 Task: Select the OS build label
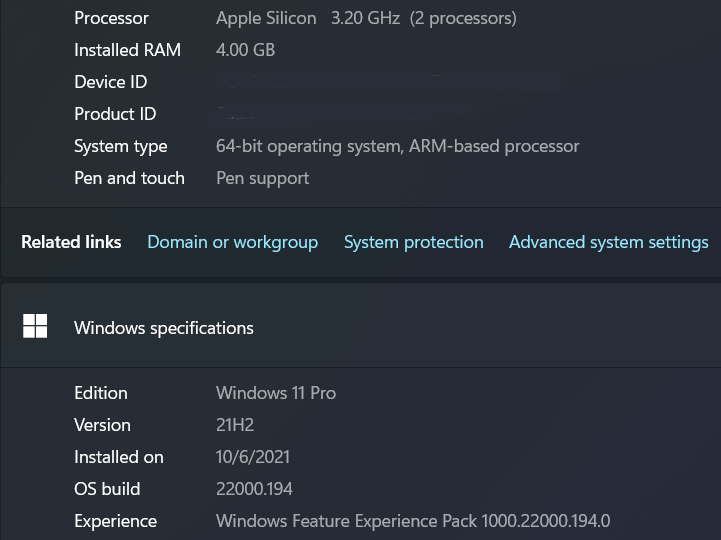click(x=107, y=489)
